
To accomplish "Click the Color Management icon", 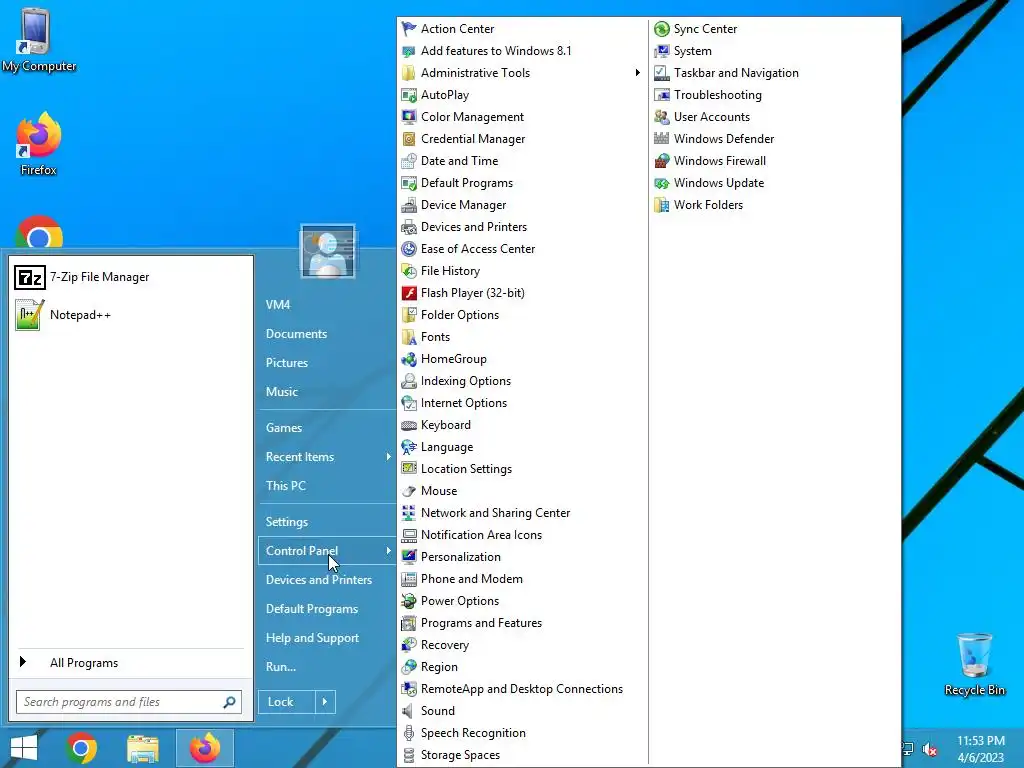I will pos(409,117).
